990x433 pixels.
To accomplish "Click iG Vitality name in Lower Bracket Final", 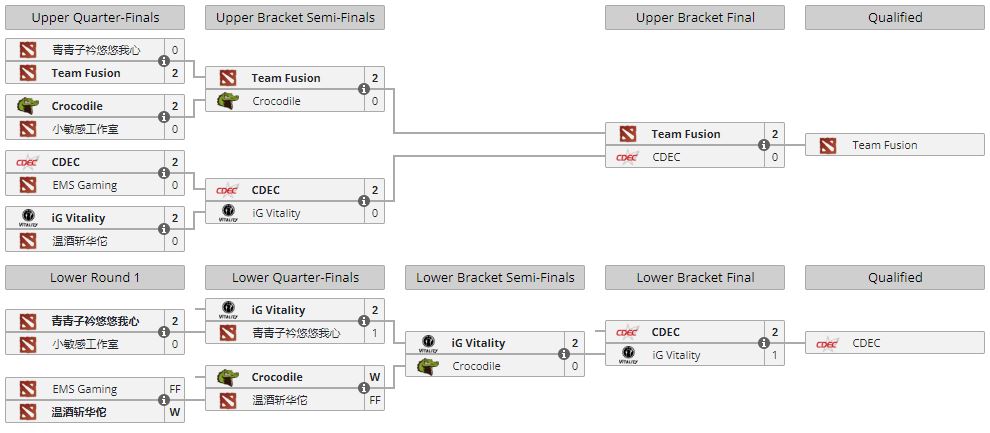I will (x=676, y=355).
